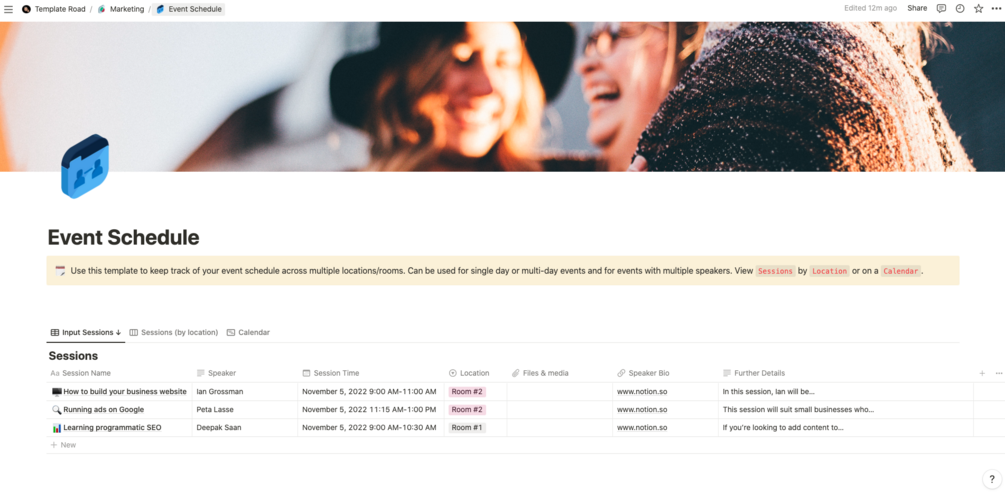Open How to build your business website

coord(125,391)
